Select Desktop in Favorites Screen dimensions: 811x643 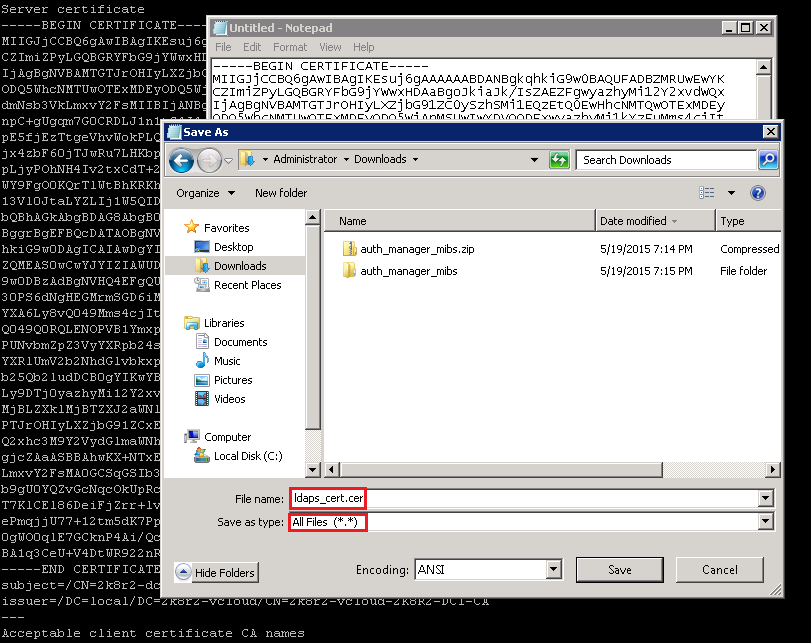(233, 247)
